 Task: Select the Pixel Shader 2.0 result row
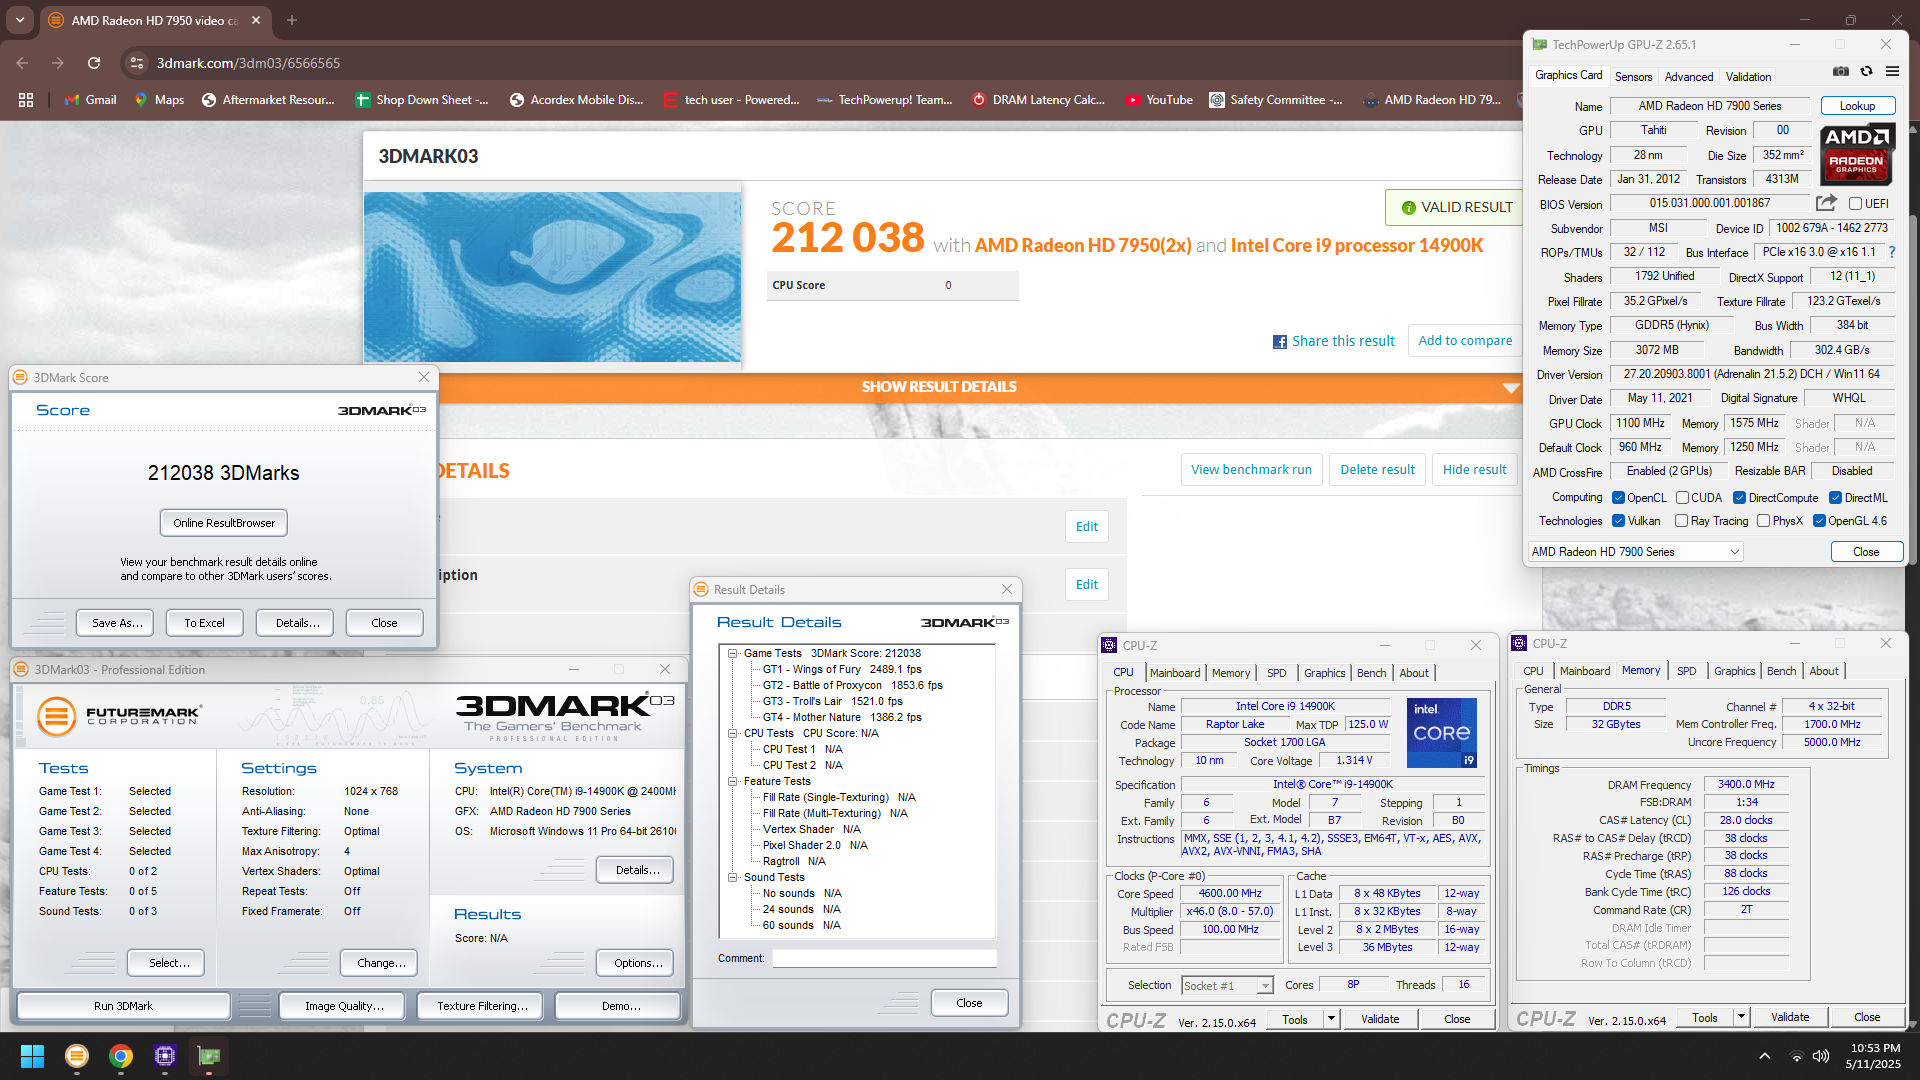[815, 845]
